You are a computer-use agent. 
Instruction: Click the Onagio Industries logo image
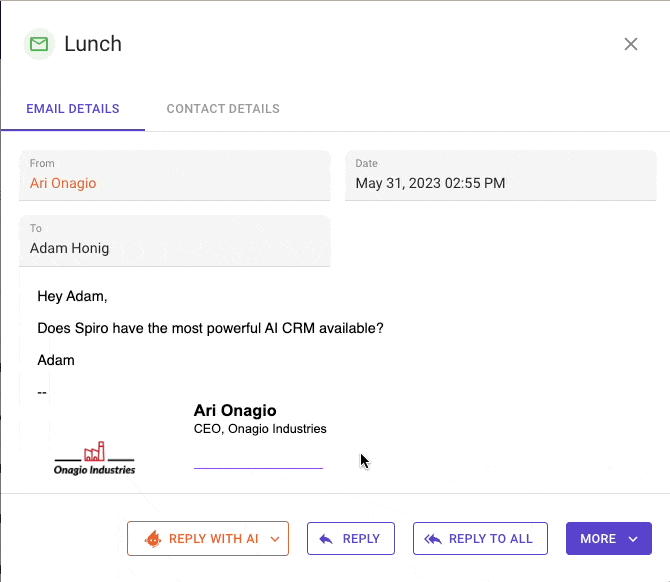[x=94, y=458]
